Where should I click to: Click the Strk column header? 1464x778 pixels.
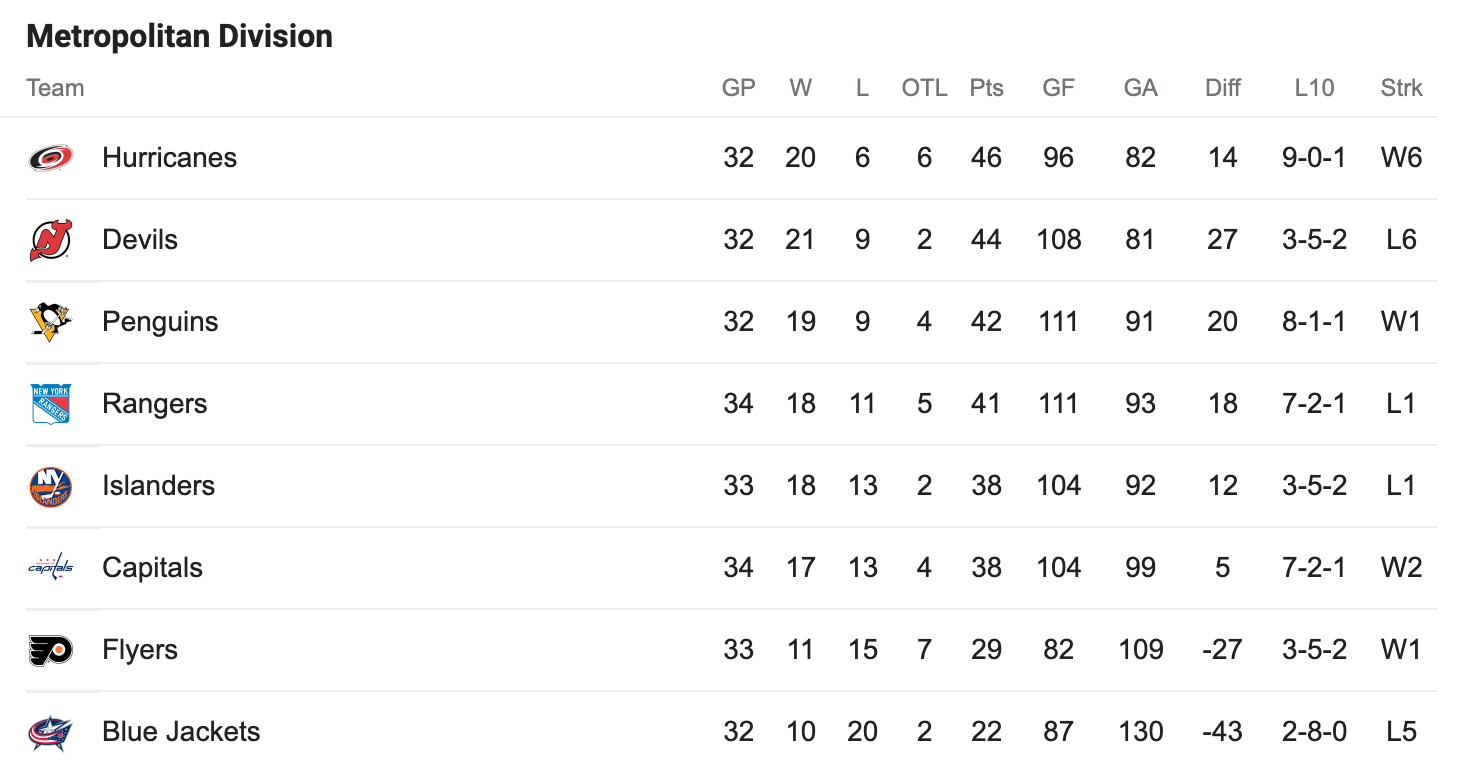tap(1401, 88)
